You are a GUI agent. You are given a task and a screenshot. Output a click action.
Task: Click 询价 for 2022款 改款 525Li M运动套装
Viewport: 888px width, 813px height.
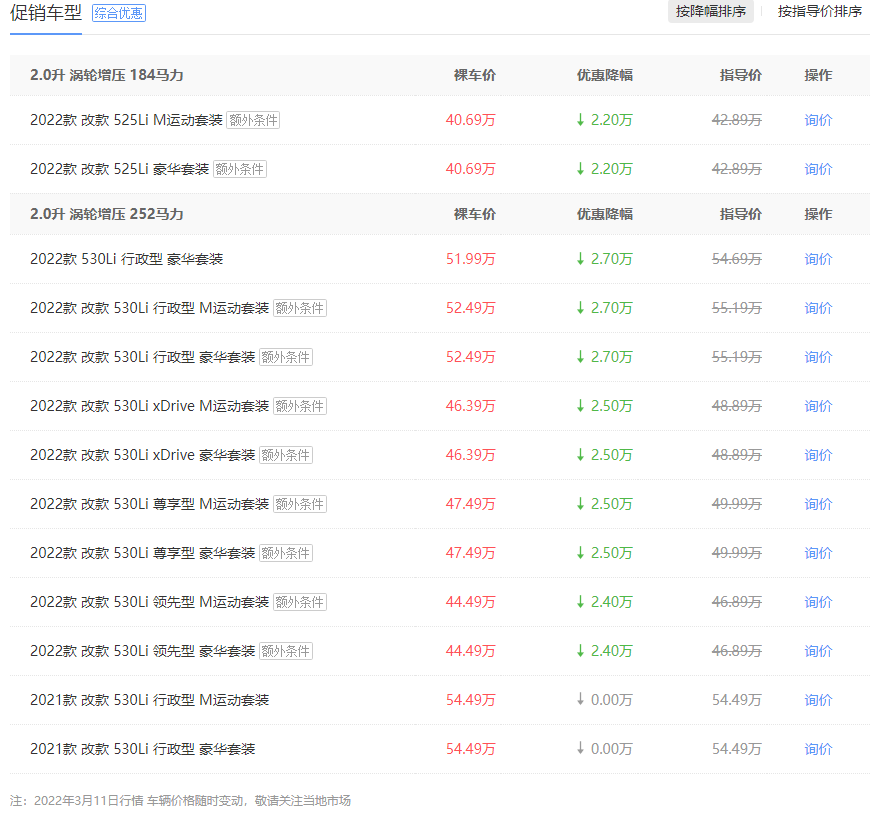pos(818,120)
